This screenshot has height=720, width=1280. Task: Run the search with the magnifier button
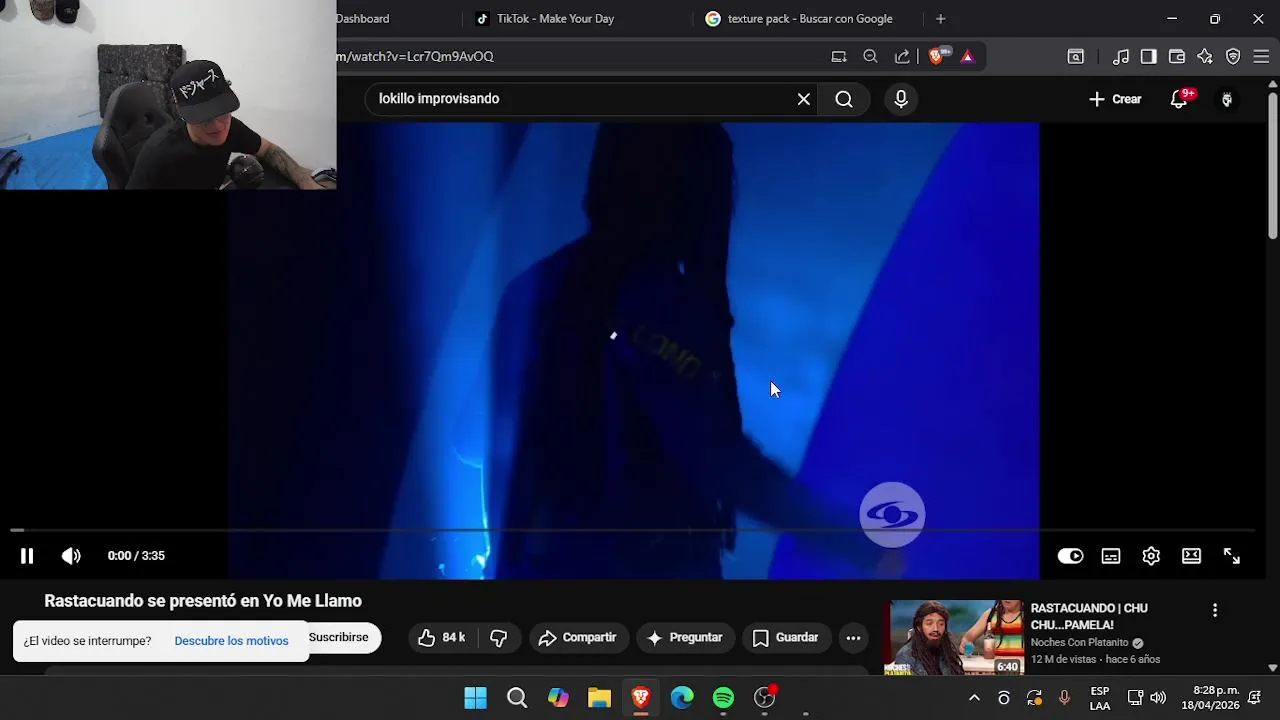[844, 99]
